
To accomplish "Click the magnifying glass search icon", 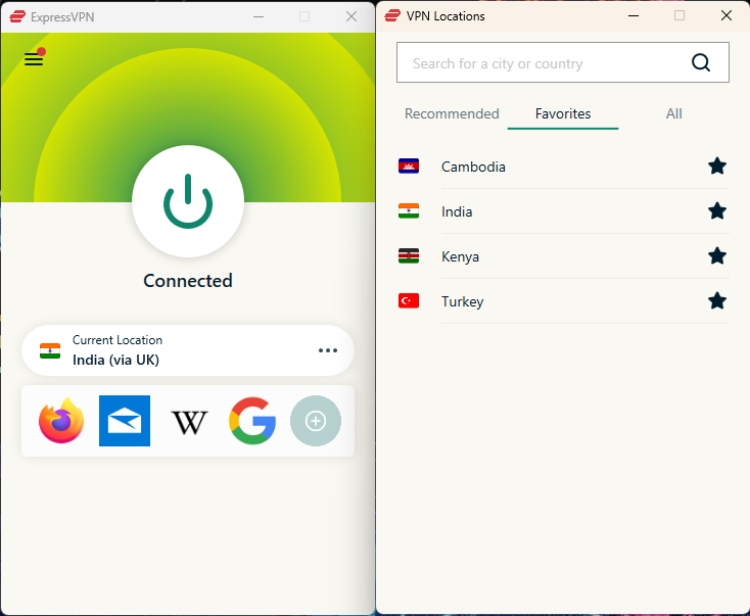I will point(701,63).
